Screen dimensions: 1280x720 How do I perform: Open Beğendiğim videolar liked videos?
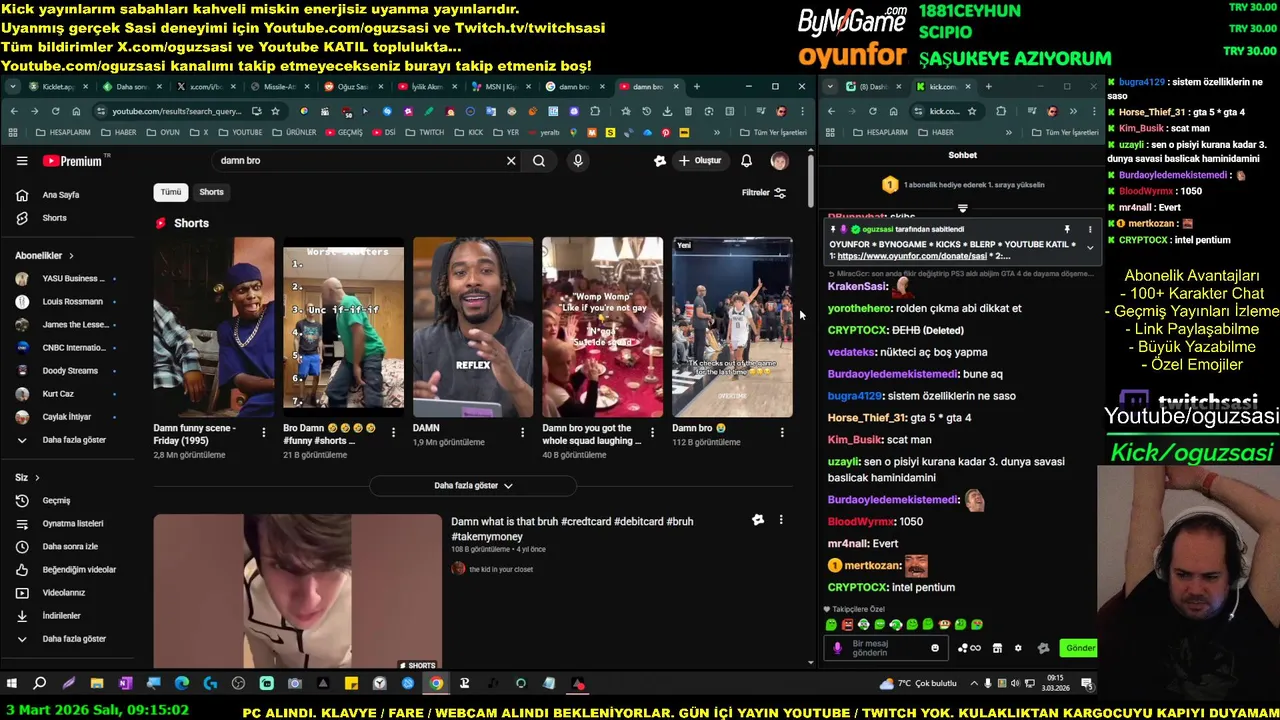click(x=79, y=569)
